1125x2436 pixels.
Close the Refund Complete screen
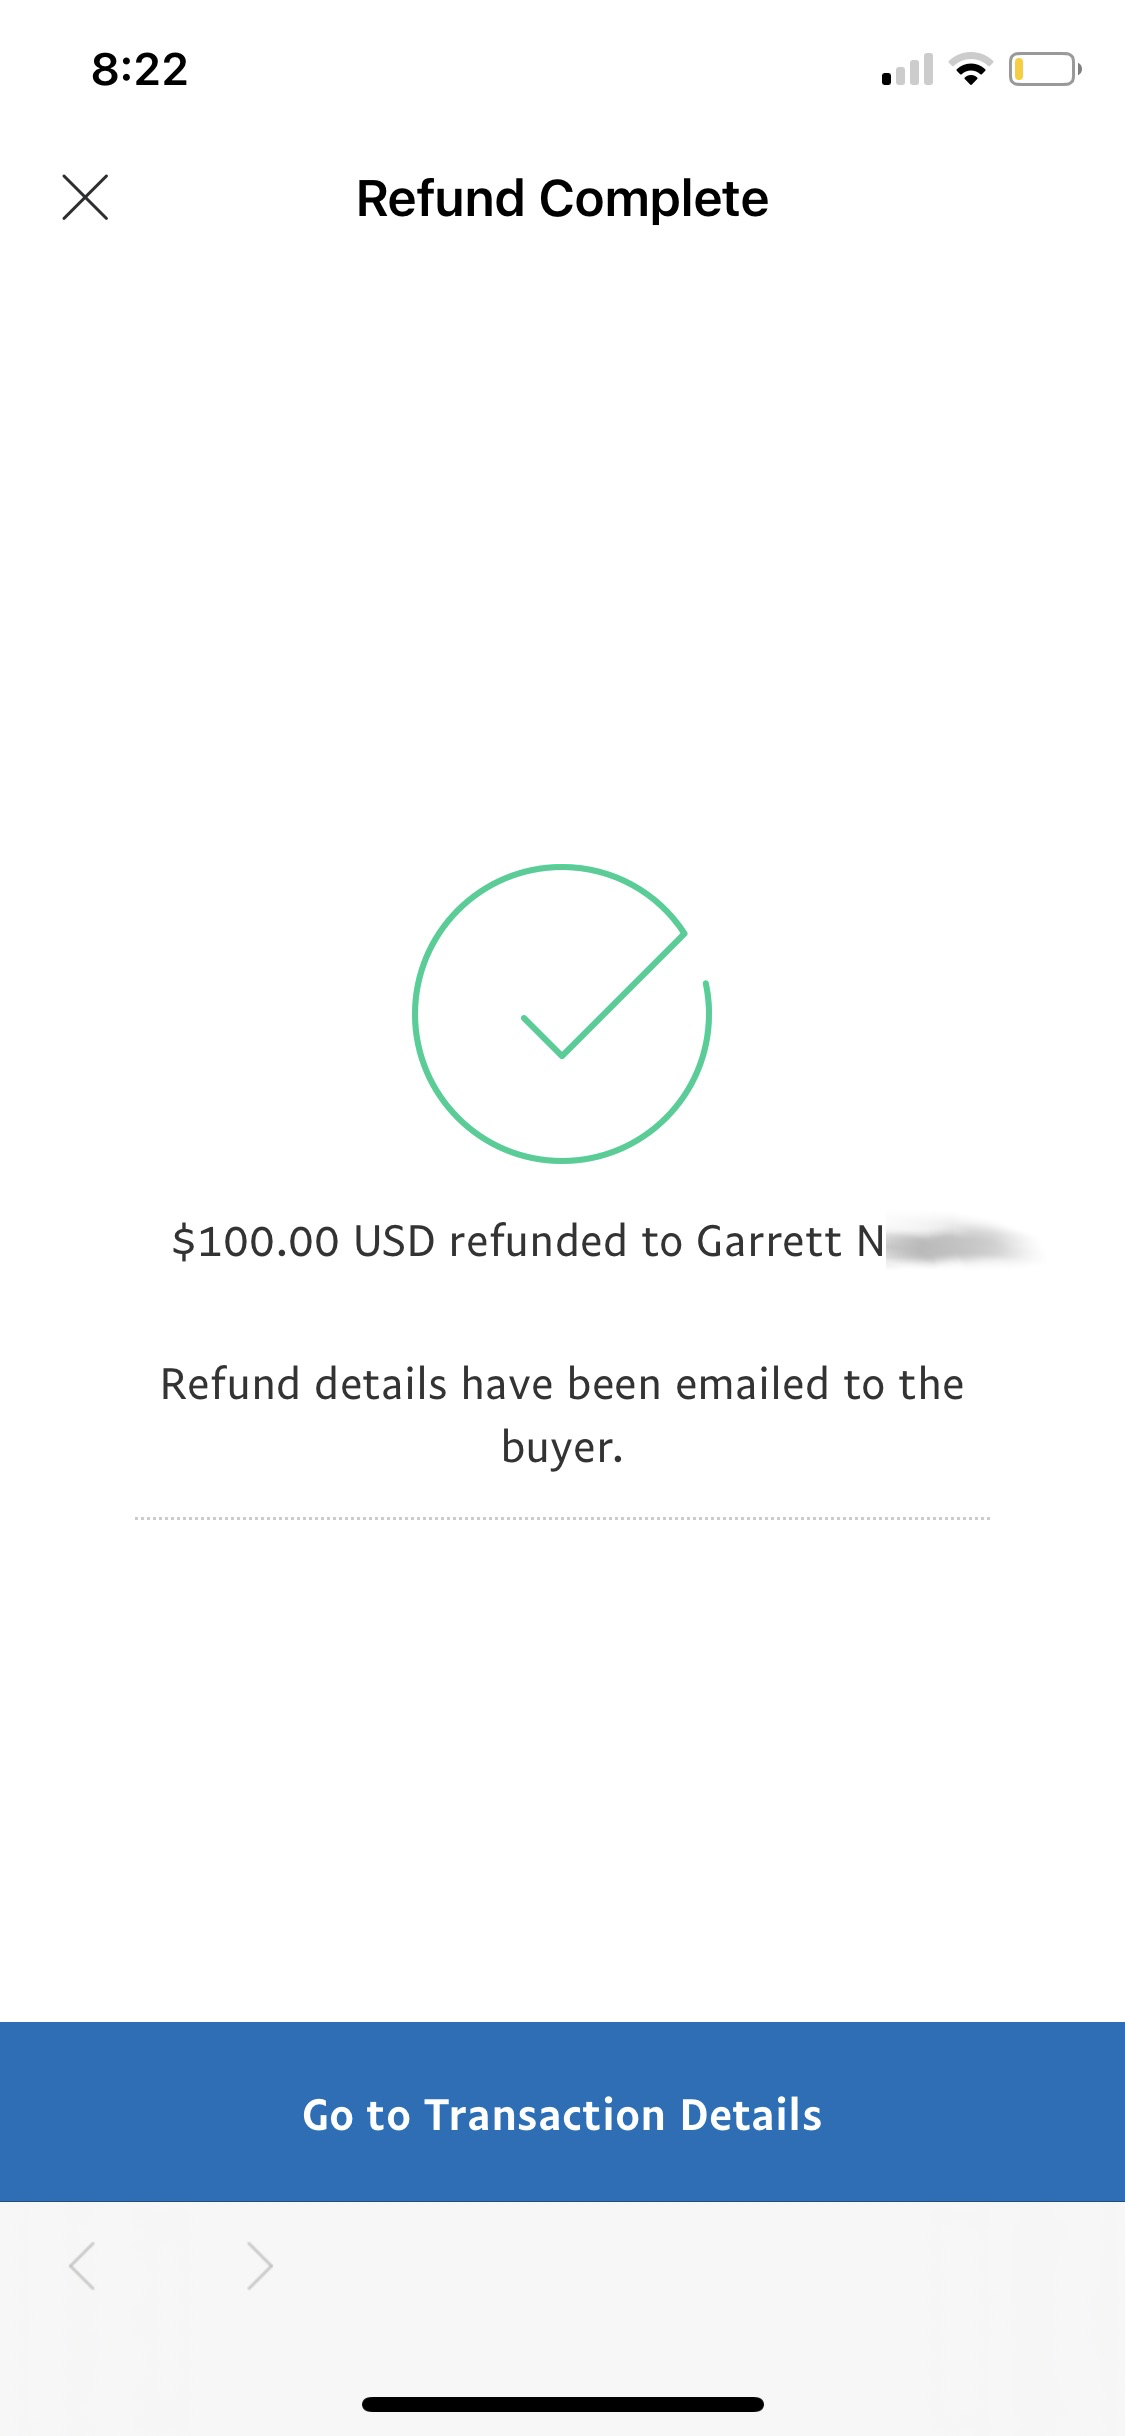click(85, 197)
